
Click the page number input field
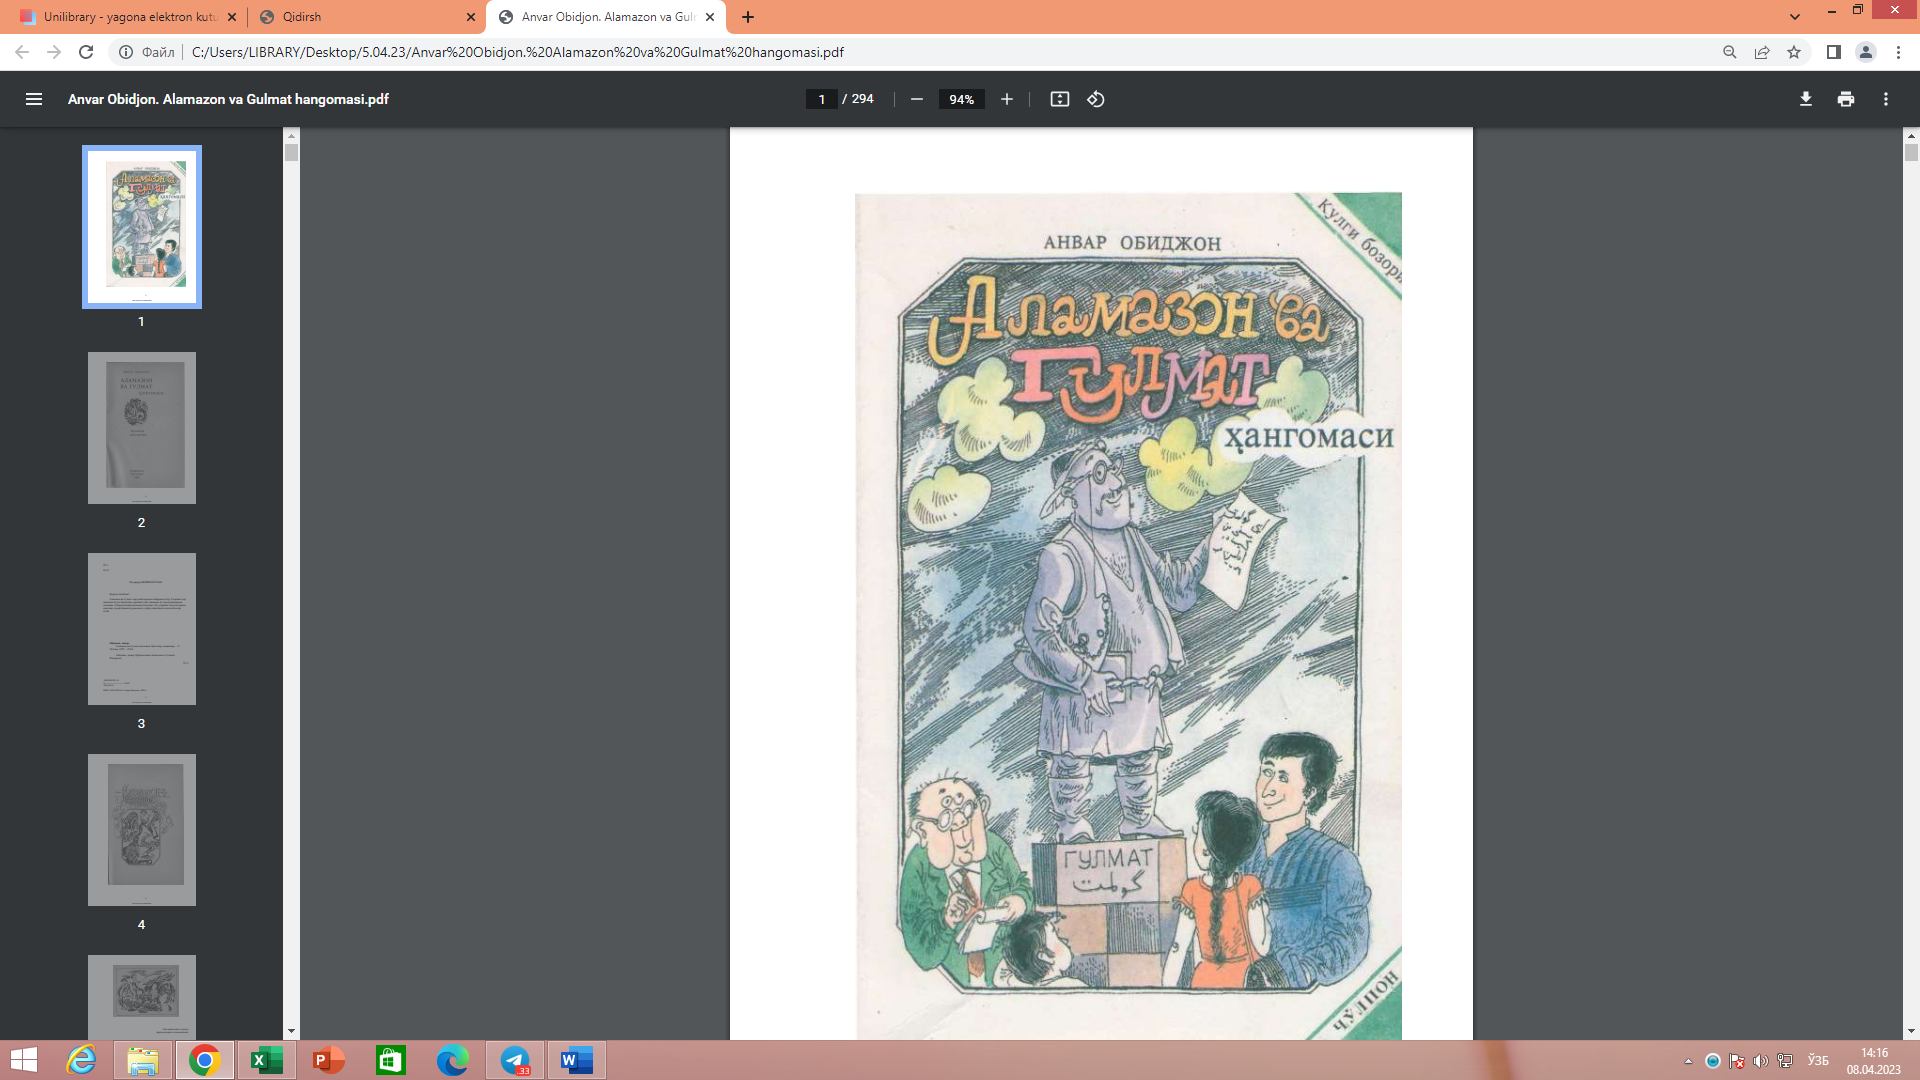pos(821,99)
